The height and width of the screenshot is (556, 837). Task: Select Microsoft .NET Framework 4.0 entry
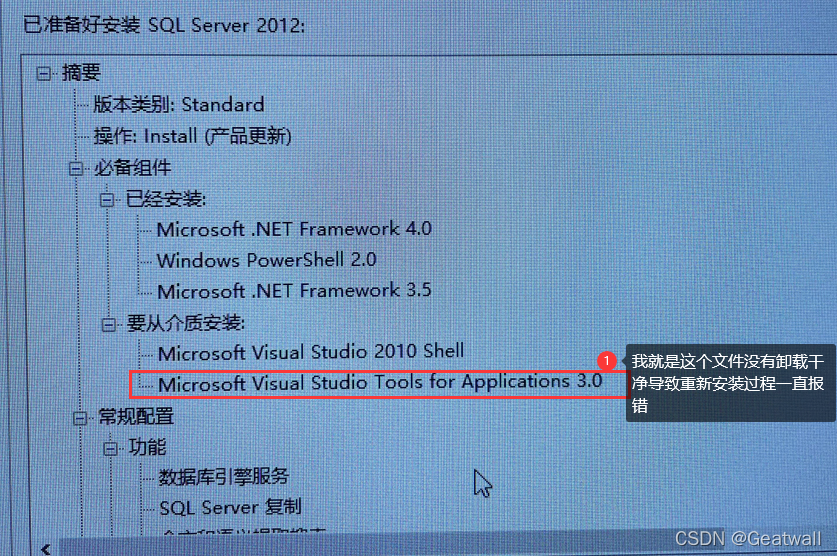(294, 229)
